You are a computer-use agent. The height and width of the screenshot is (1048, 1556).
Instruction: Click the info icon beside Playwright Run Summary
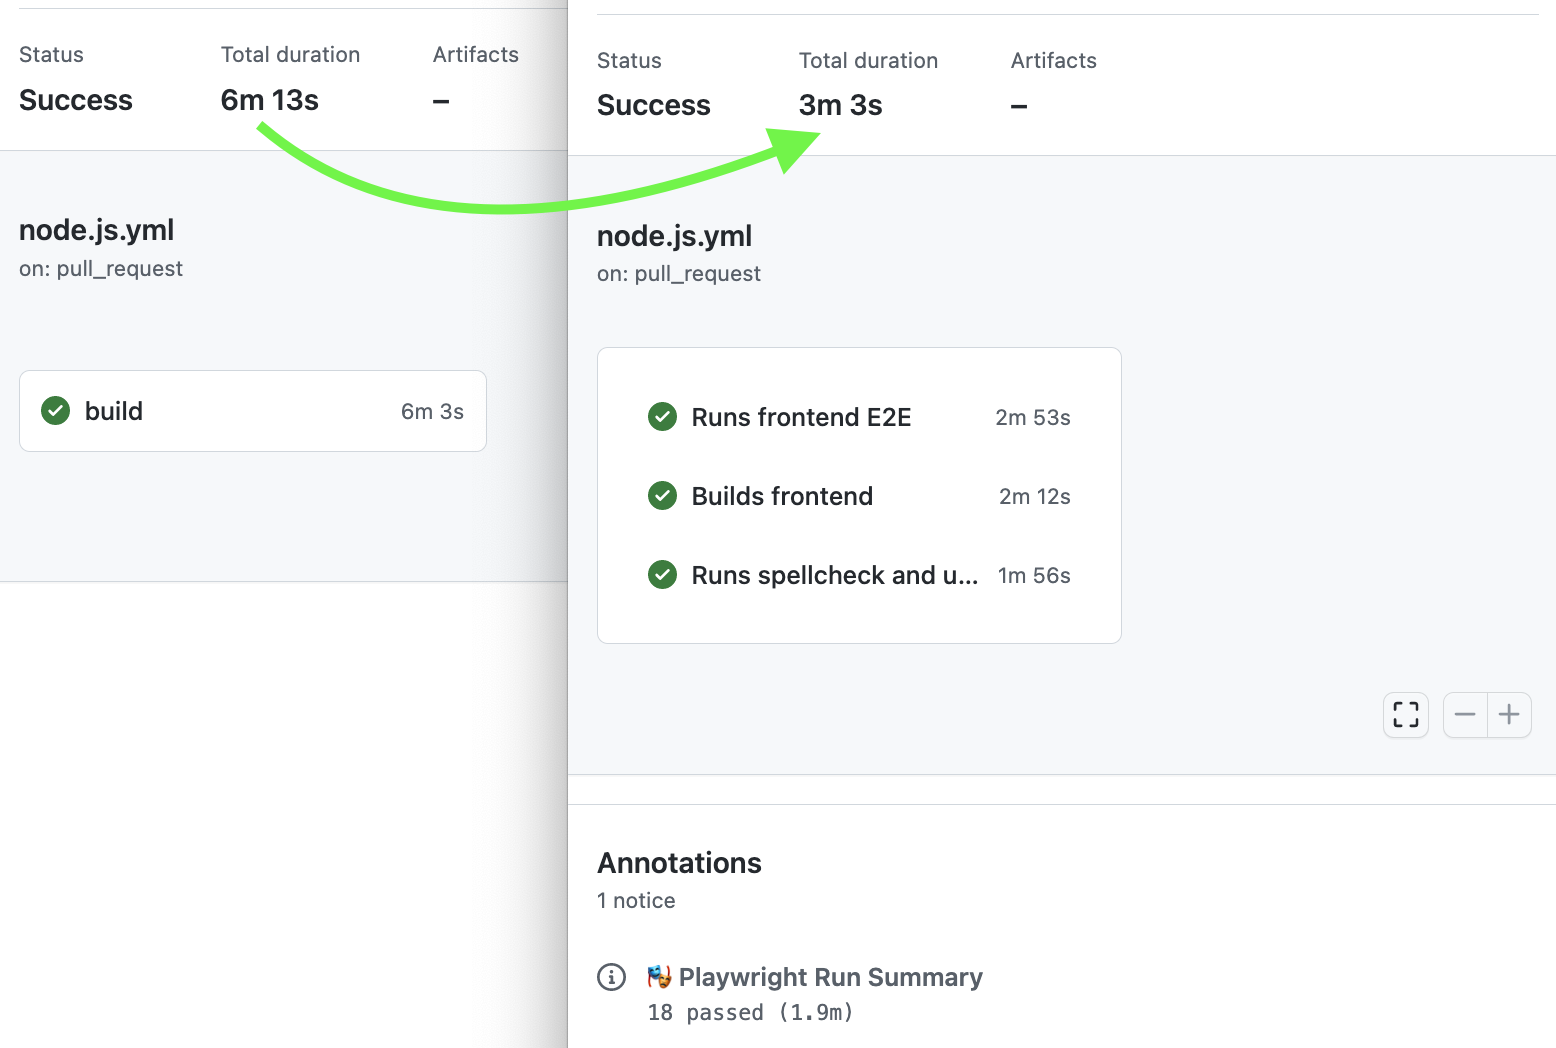pyautogui.click(x=611, y=977)
